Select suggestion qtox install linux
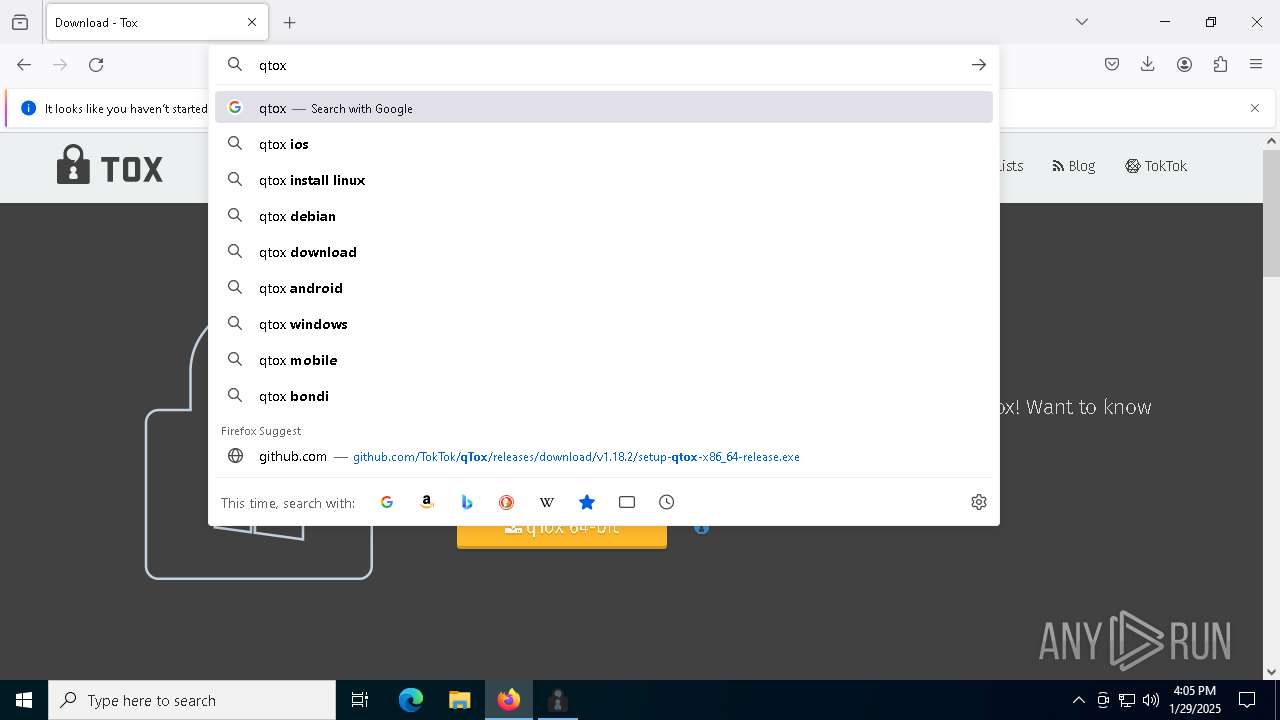This screenshot has height=720, width=1280. click(x=604, y=180)
